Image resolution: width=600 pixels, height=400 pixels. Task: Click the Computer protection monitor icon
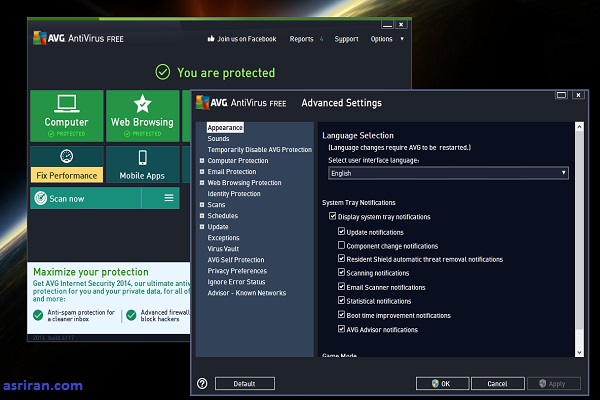[66, 104]
